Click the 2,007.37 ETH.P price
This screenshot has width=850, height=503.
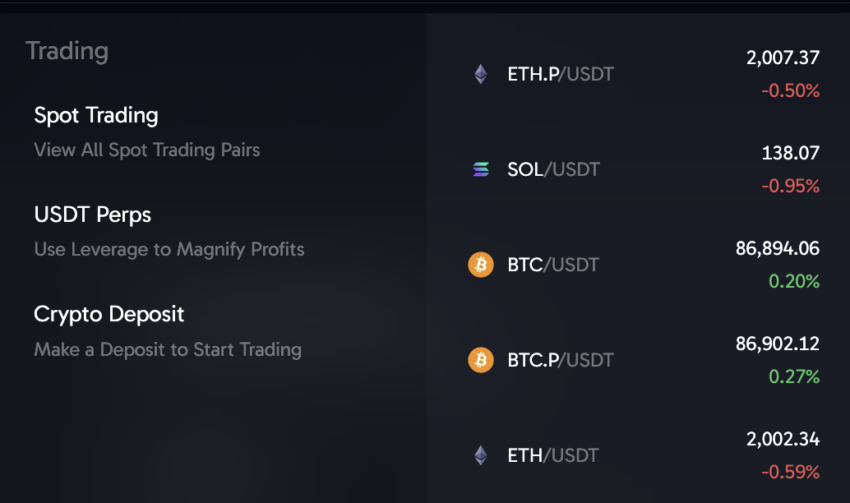coord(783,58)
